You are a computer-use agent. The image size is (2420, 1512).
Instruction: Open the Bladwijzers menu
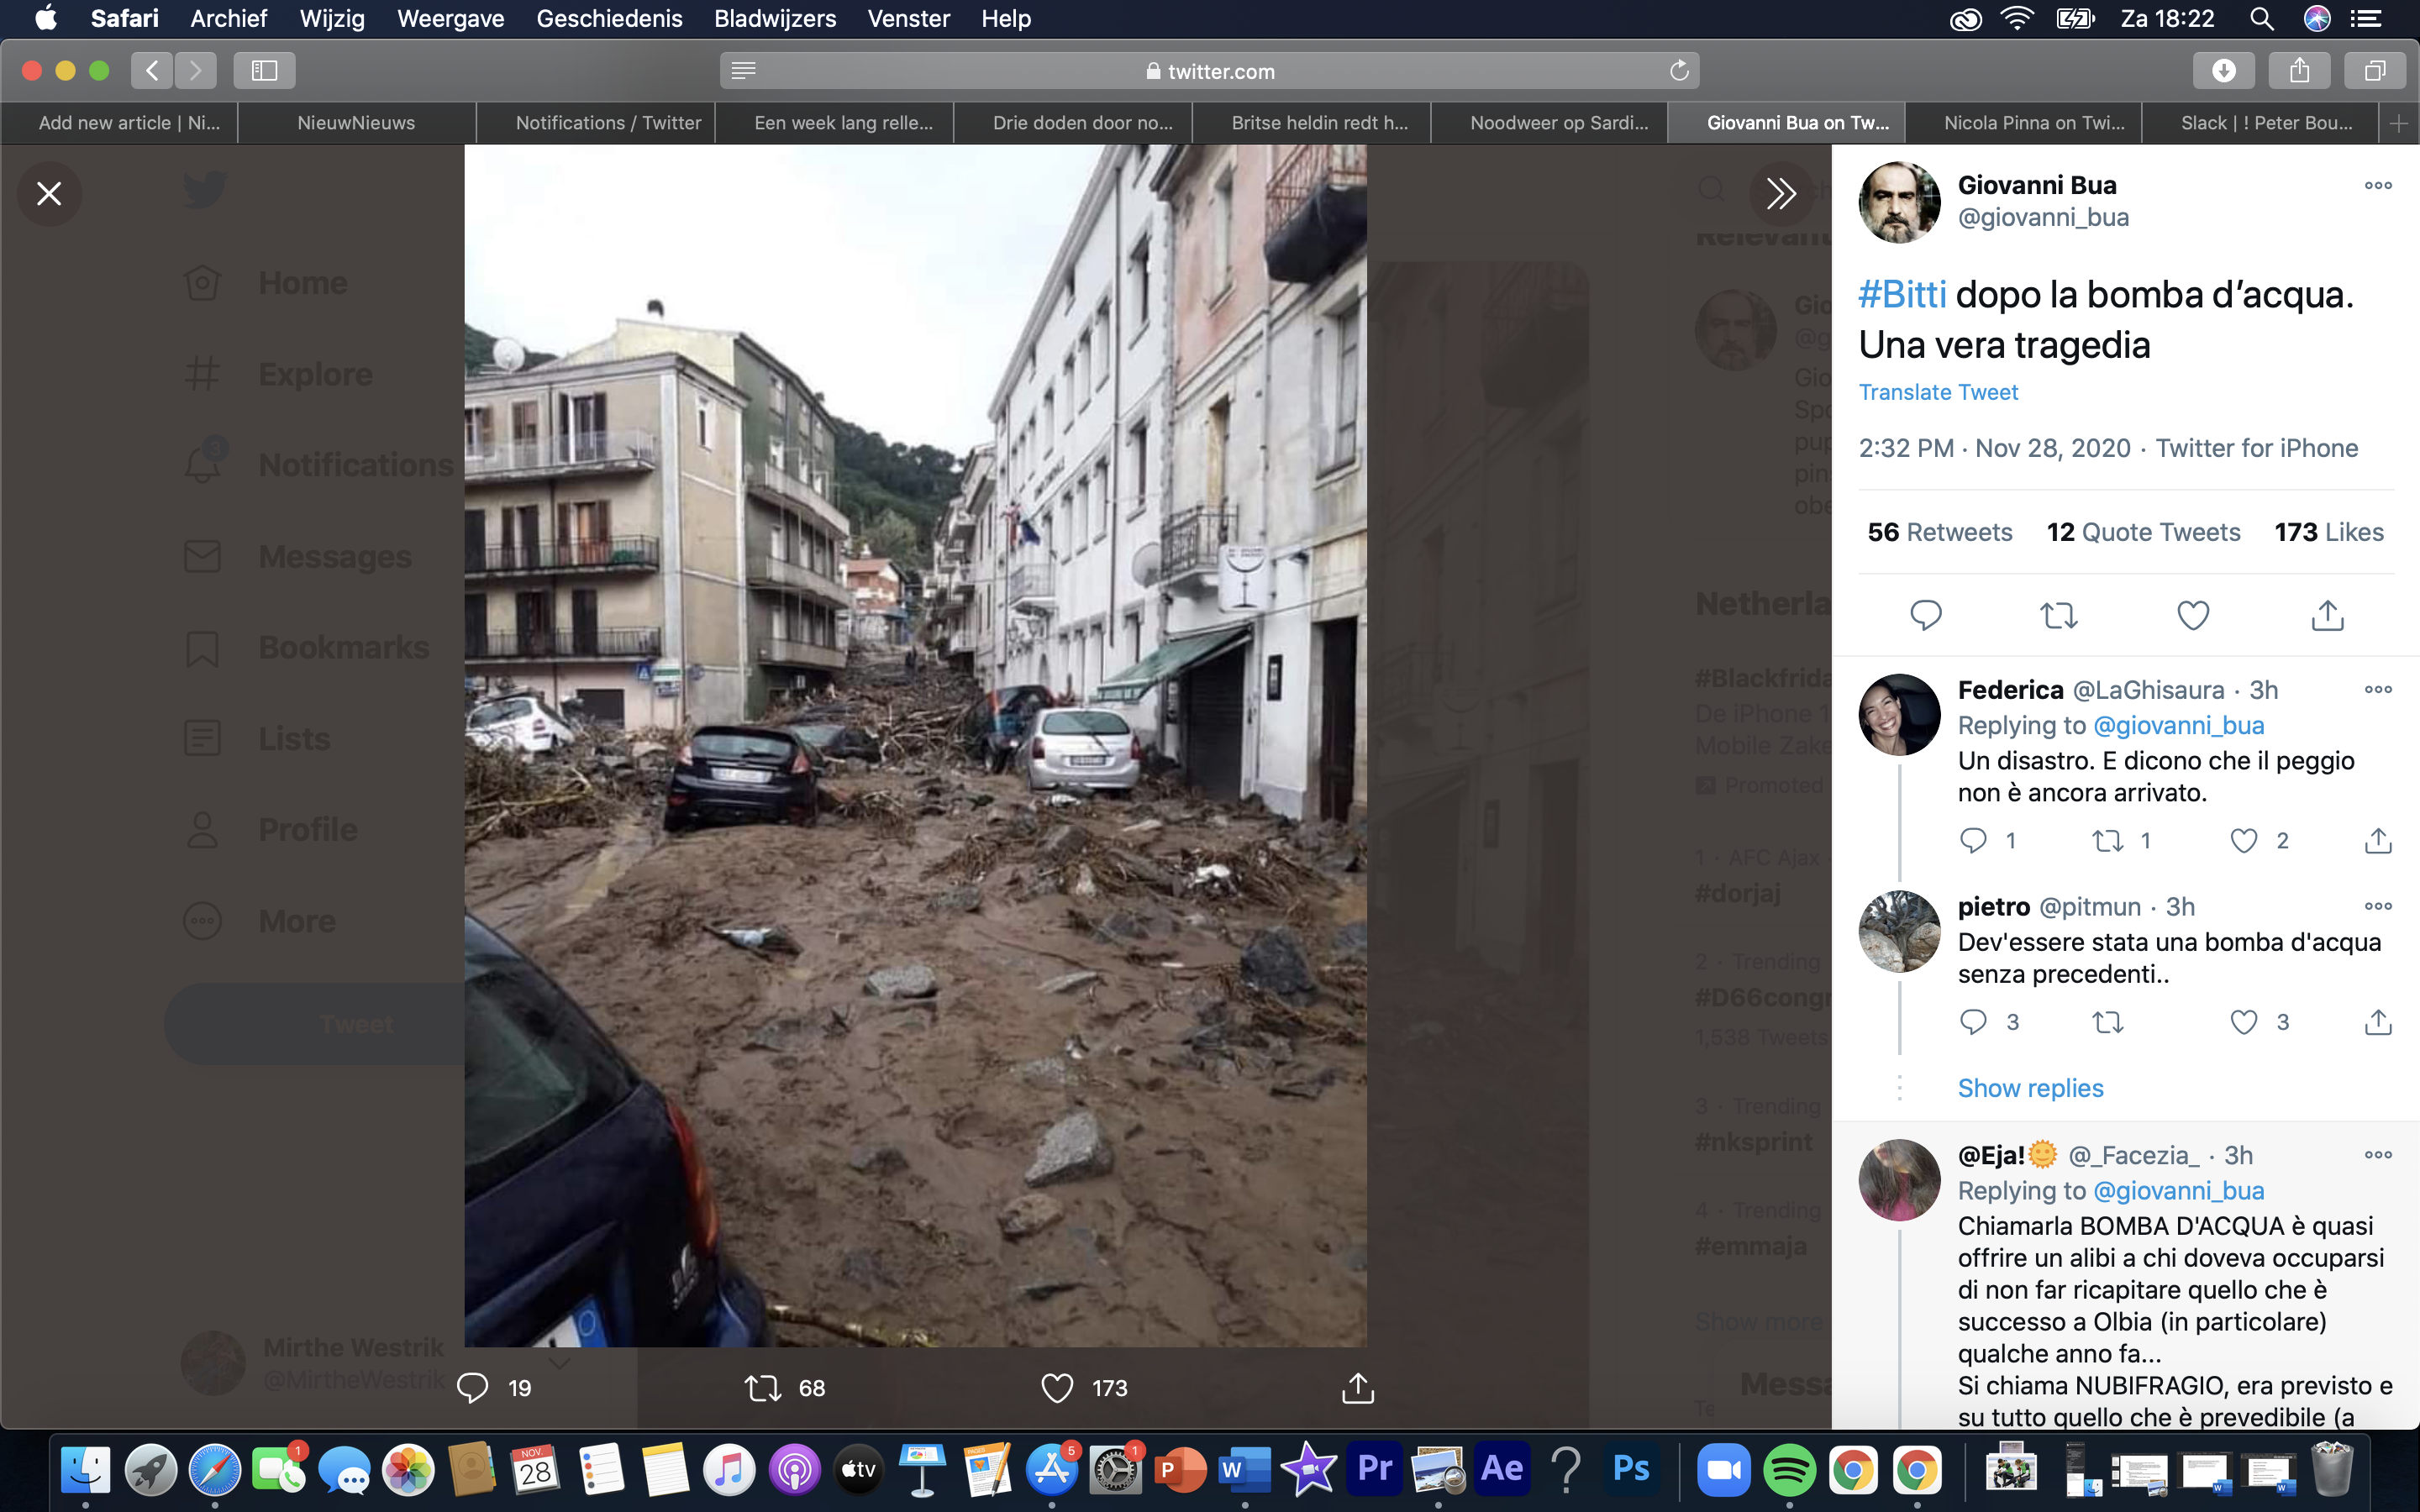click(774, 18)
